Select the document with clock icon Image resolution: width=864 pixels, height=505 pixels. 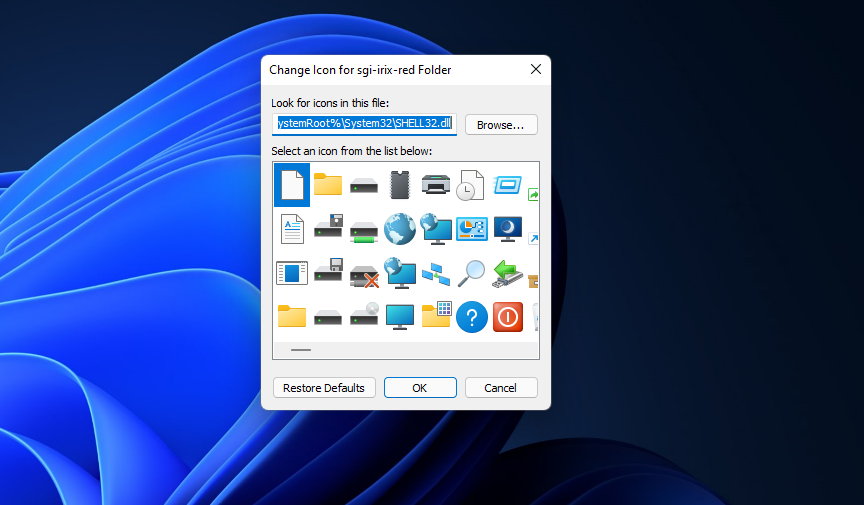pos(471,184)
